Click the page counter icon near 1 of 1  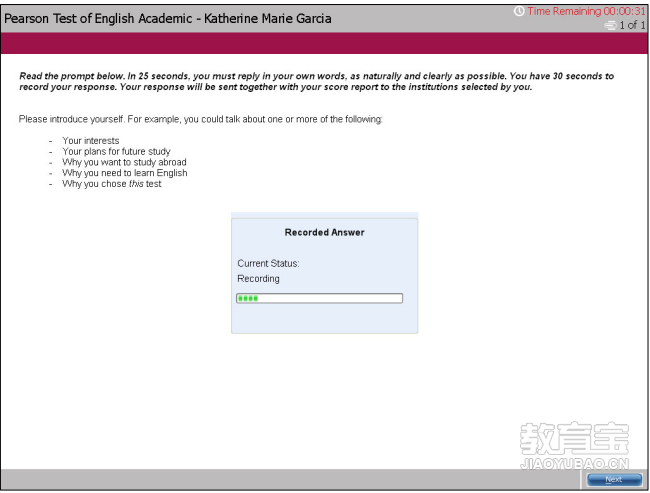coord(610,25)
